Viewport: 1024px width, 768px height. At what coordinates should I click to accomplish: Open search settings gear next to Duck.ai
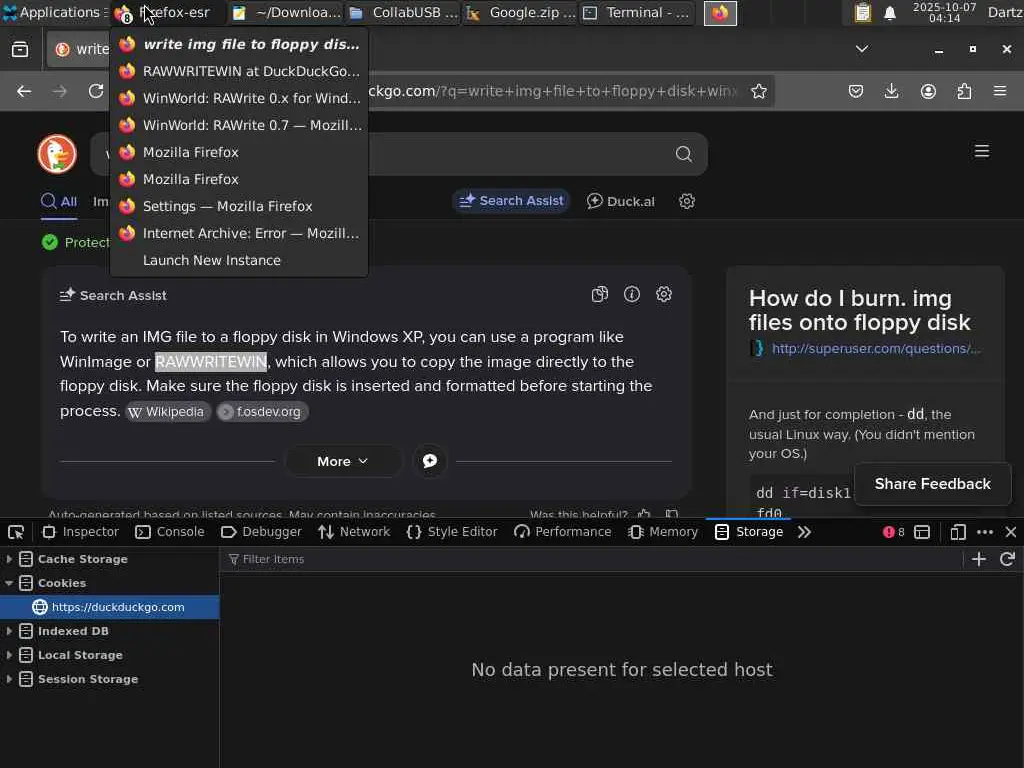pos(686,201)
